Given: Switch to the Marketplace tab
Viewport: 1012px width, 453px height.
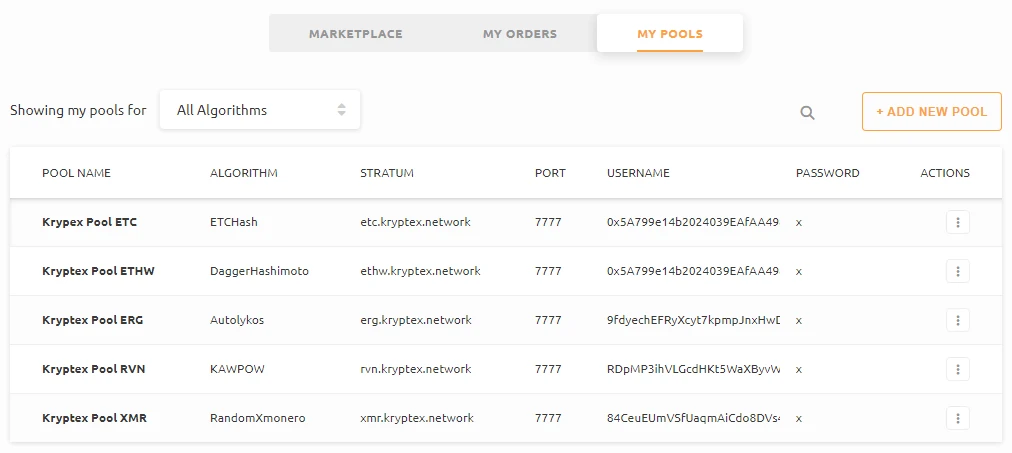Looking at the screenshot, I should click(x=355, y=34).
